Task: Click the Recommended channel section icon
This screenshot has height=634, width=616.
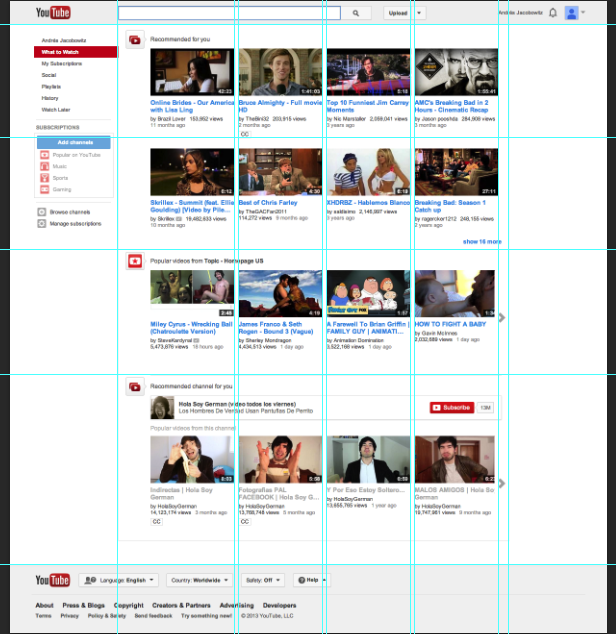Action: [135, 387]
